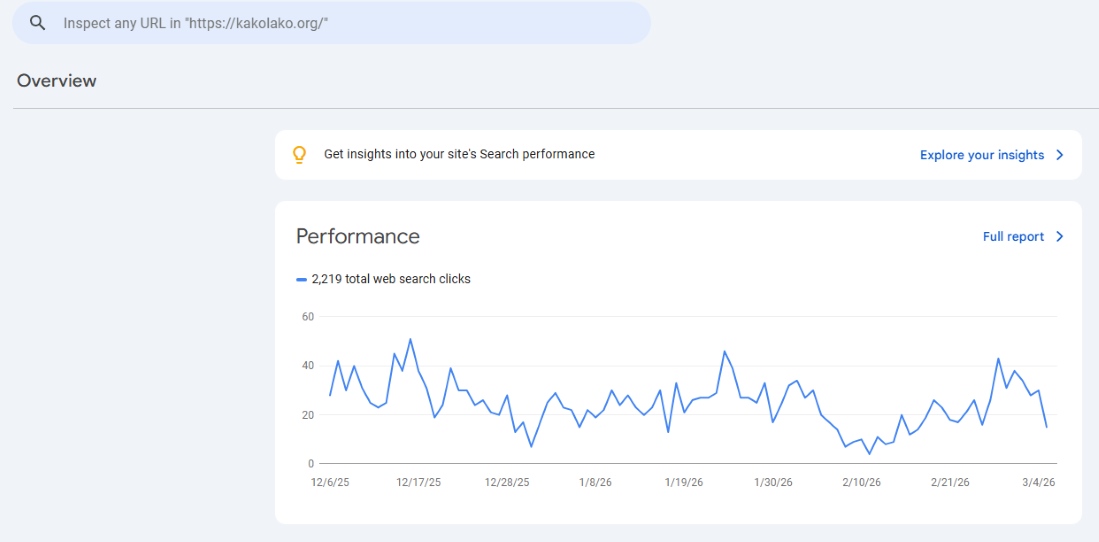Click the blue legend marker

(x=301, y=279)
